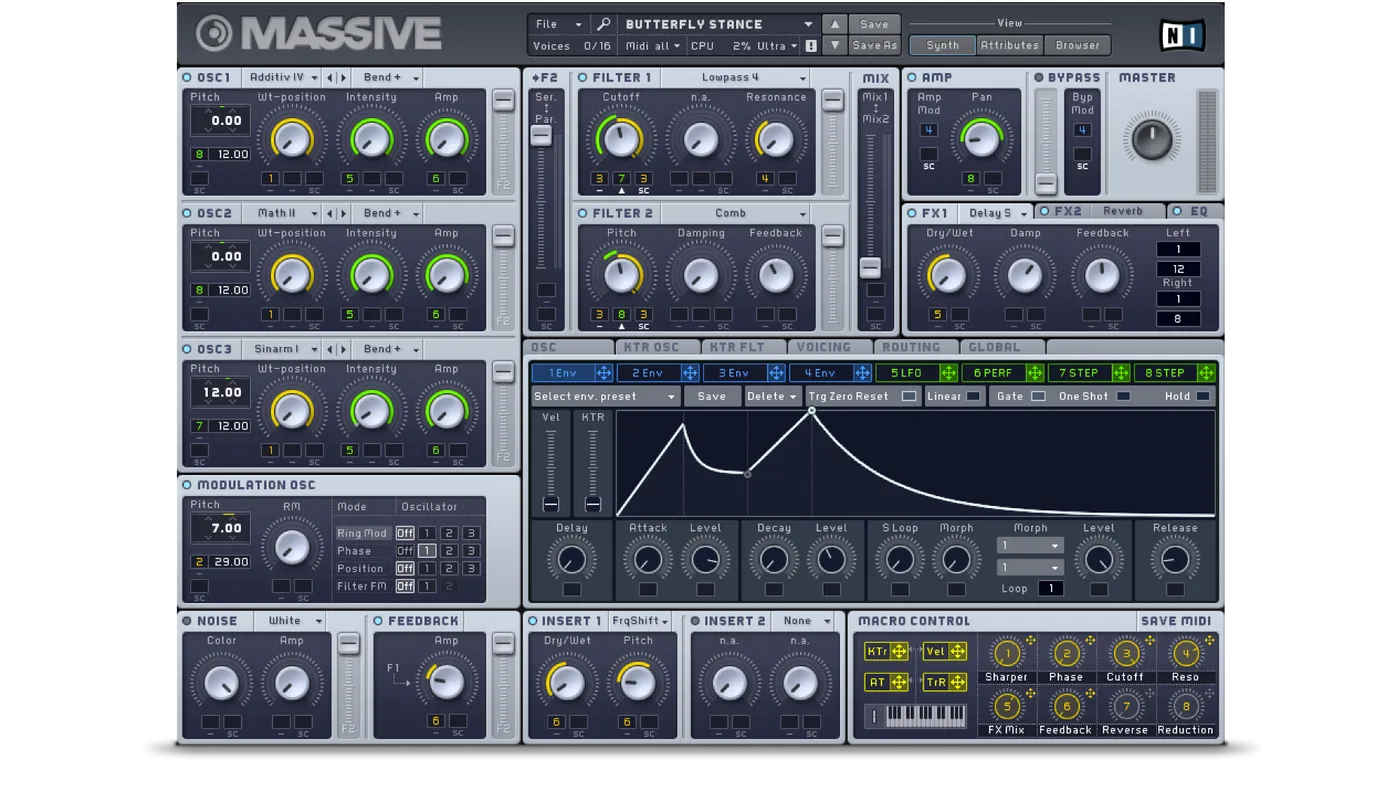The height and width of the screenshot is (798, 1400).
Task: Select previous OSC1 wavetable with left arrow
Action: pos(331,77)
